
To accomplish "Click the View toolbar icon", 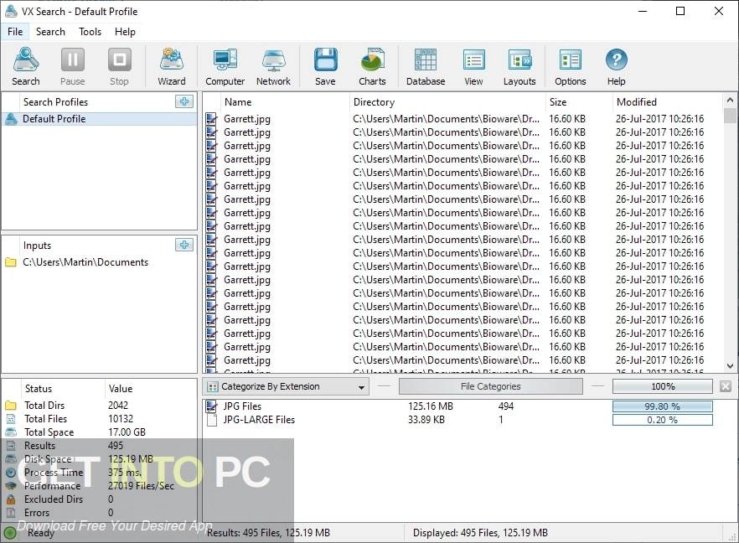I will tap(474, 66).
